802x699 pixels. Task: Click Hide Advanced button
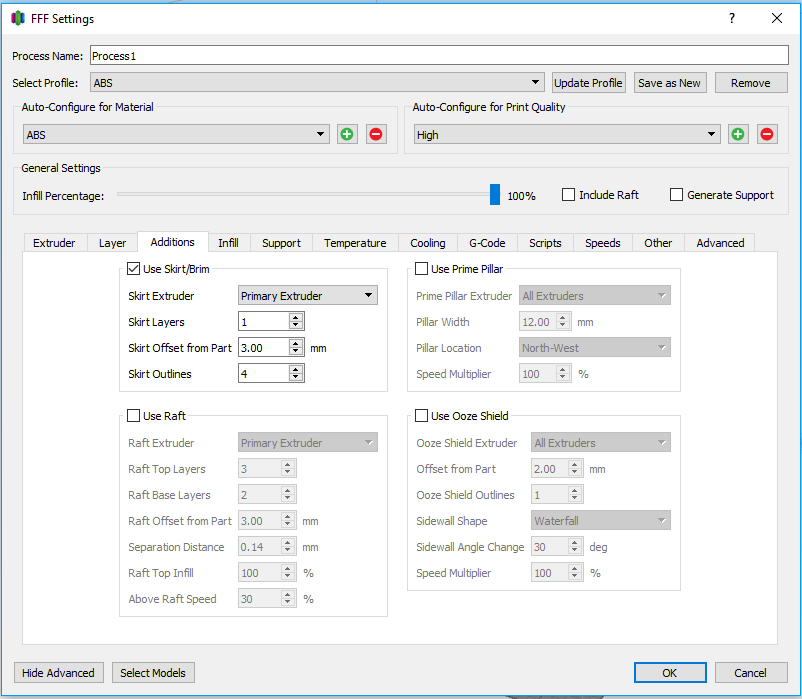[58, 672]
